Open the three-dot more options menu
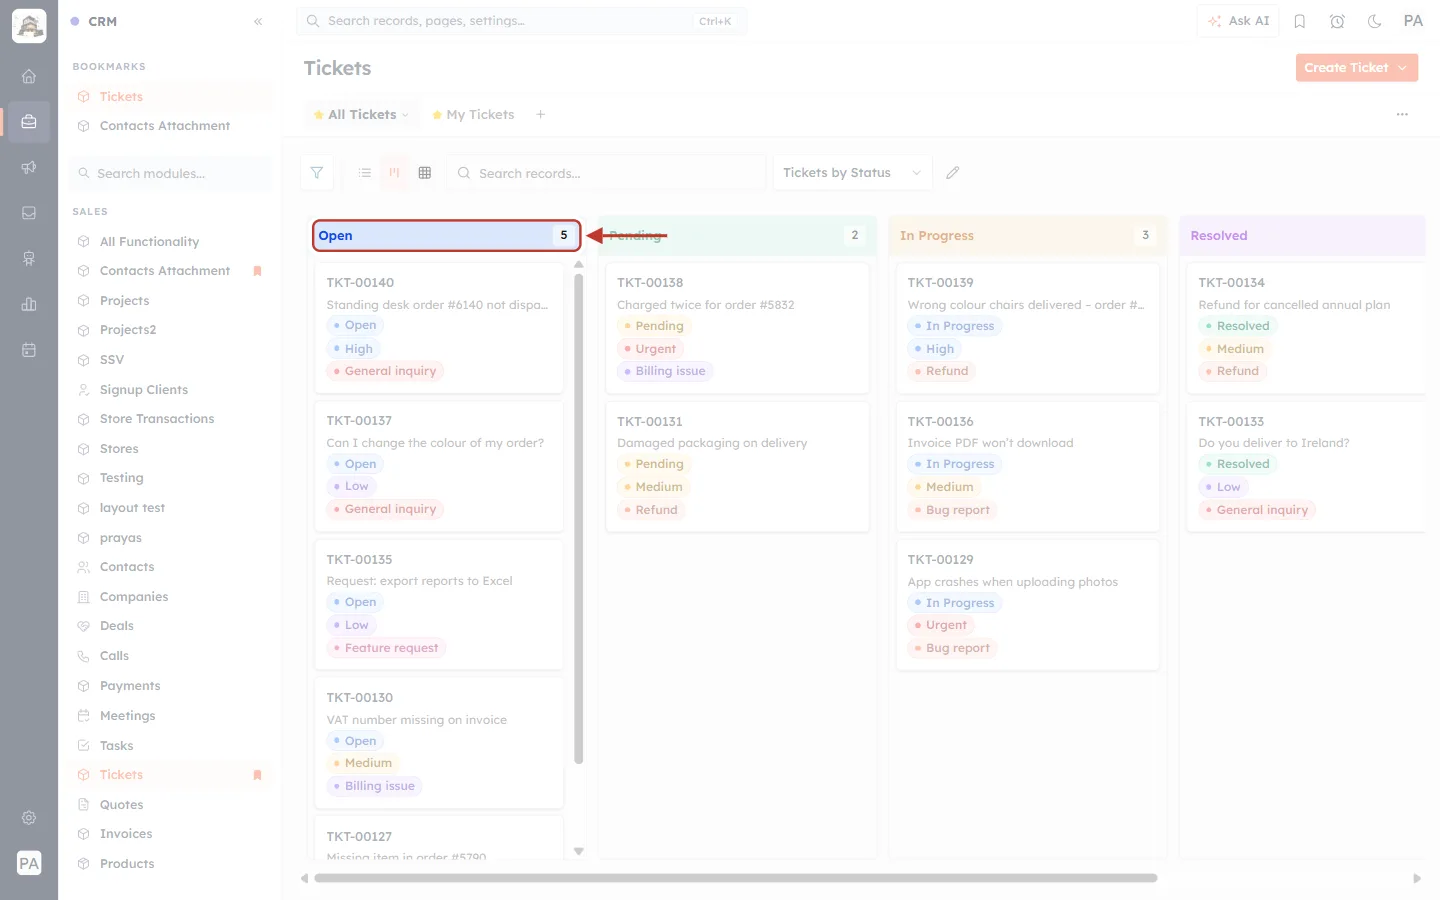The image size is (1440, 900). tap(1402, 115)
